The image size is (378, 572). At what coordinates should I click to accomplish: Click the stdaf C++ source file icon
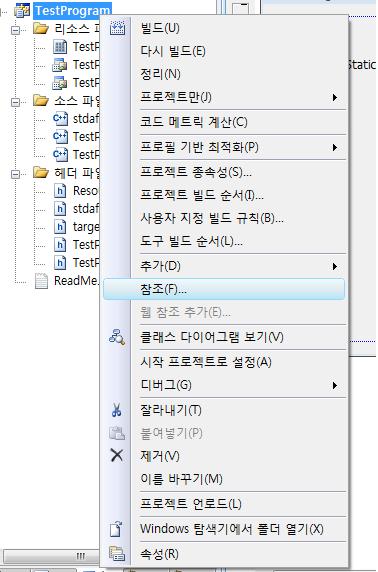click(x=60, y=118)
